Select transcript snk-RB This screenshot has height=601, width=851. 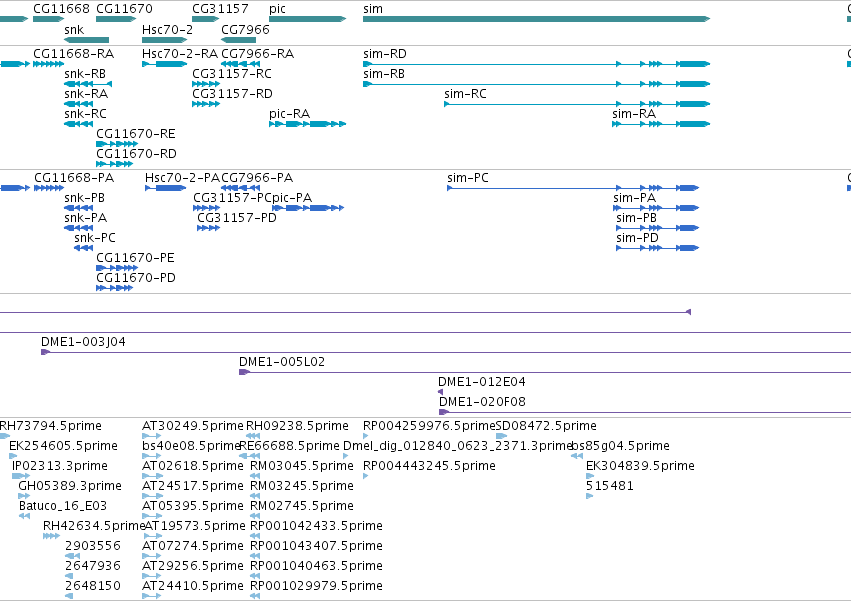point(88,84)
